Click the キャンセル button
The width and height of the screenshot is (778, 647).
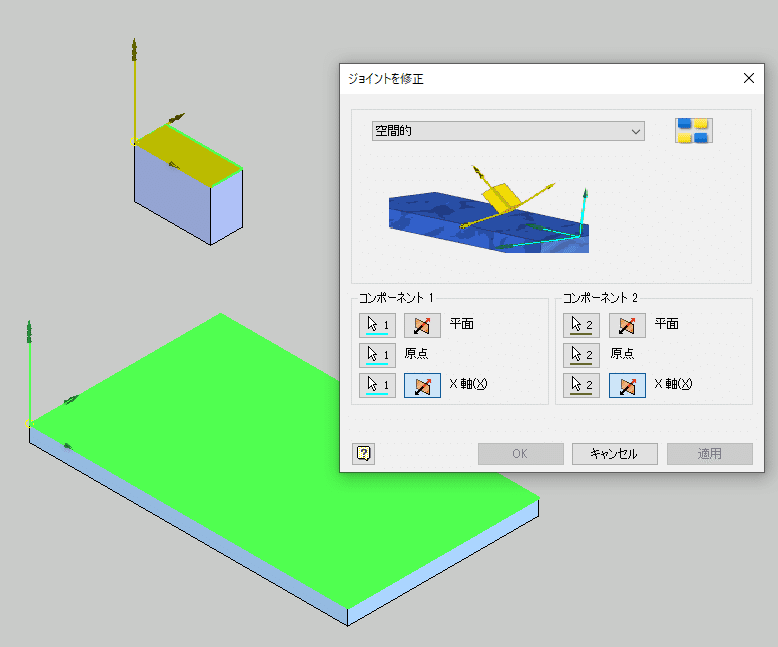[615, 453]
